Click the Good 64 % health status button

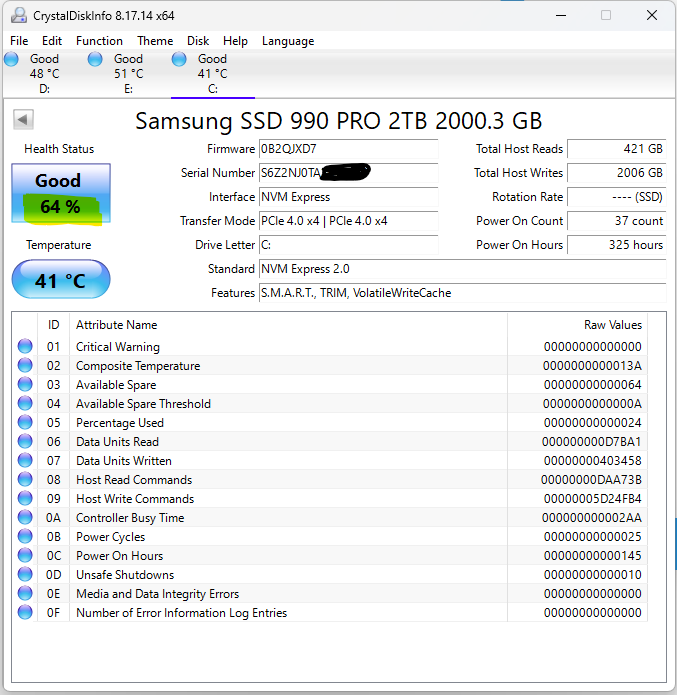click(x=58, y=194)
